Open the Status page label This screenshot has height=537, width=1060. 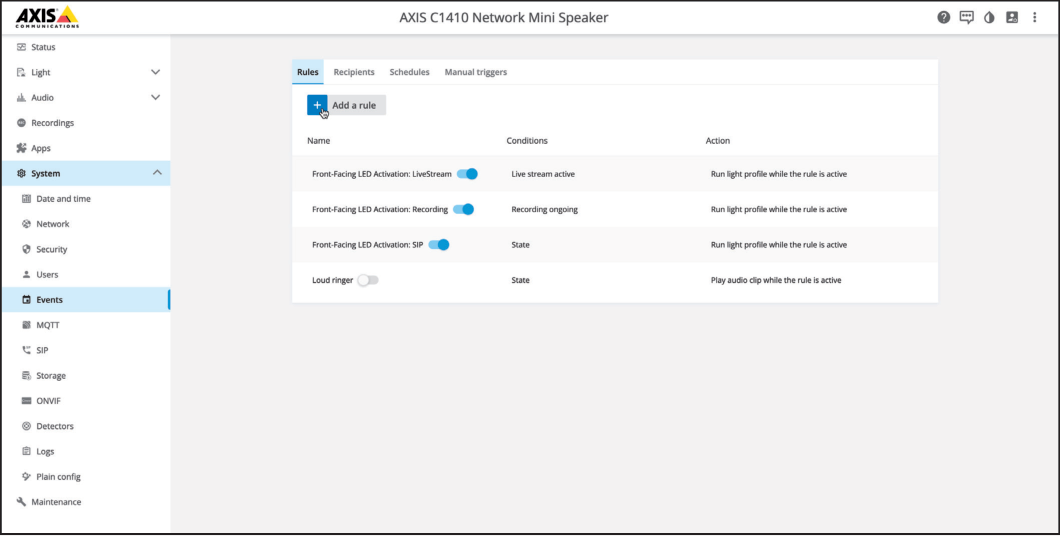(43, 47)
